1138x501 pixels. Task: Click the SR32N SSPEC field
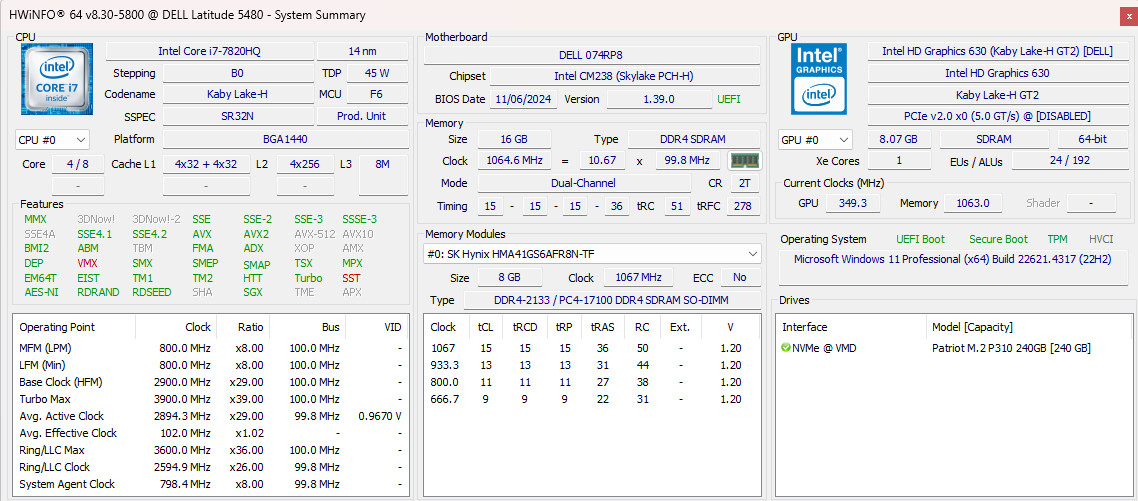[x=238, y=116]
